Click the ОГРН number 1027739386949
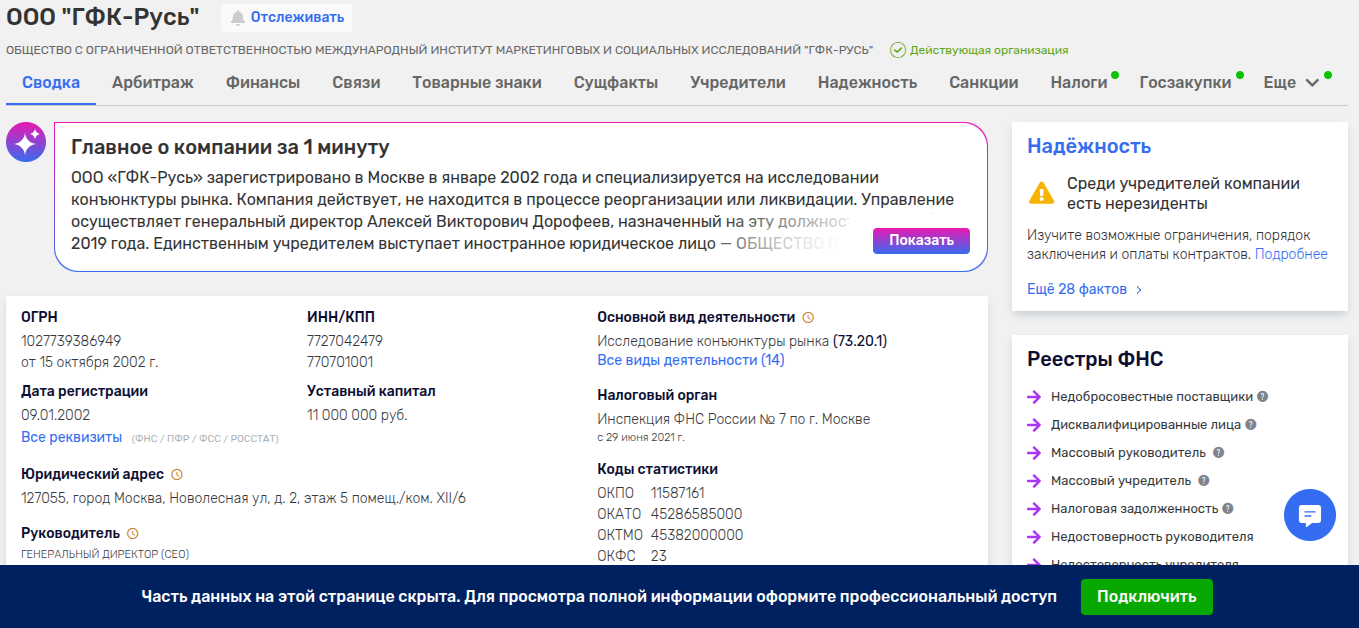 (71, 341)
